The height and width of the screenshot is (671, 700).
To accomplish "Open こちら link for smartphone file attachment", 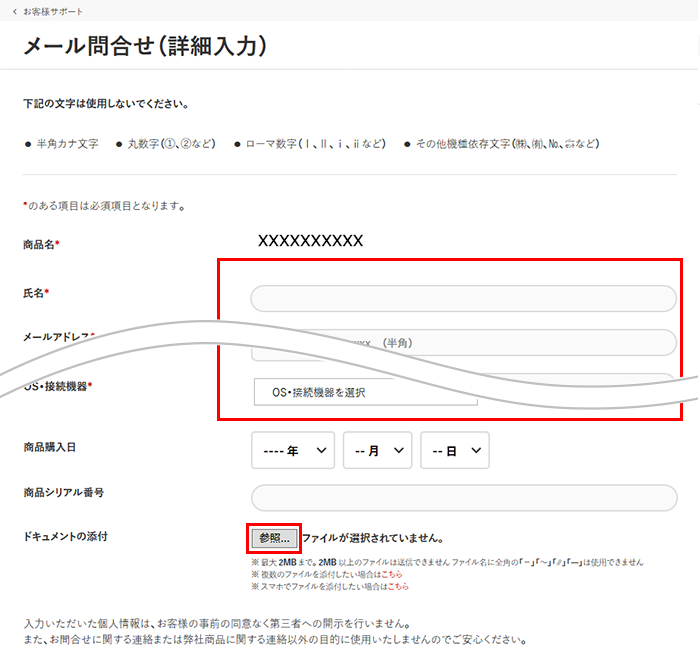I will point(398,586).
